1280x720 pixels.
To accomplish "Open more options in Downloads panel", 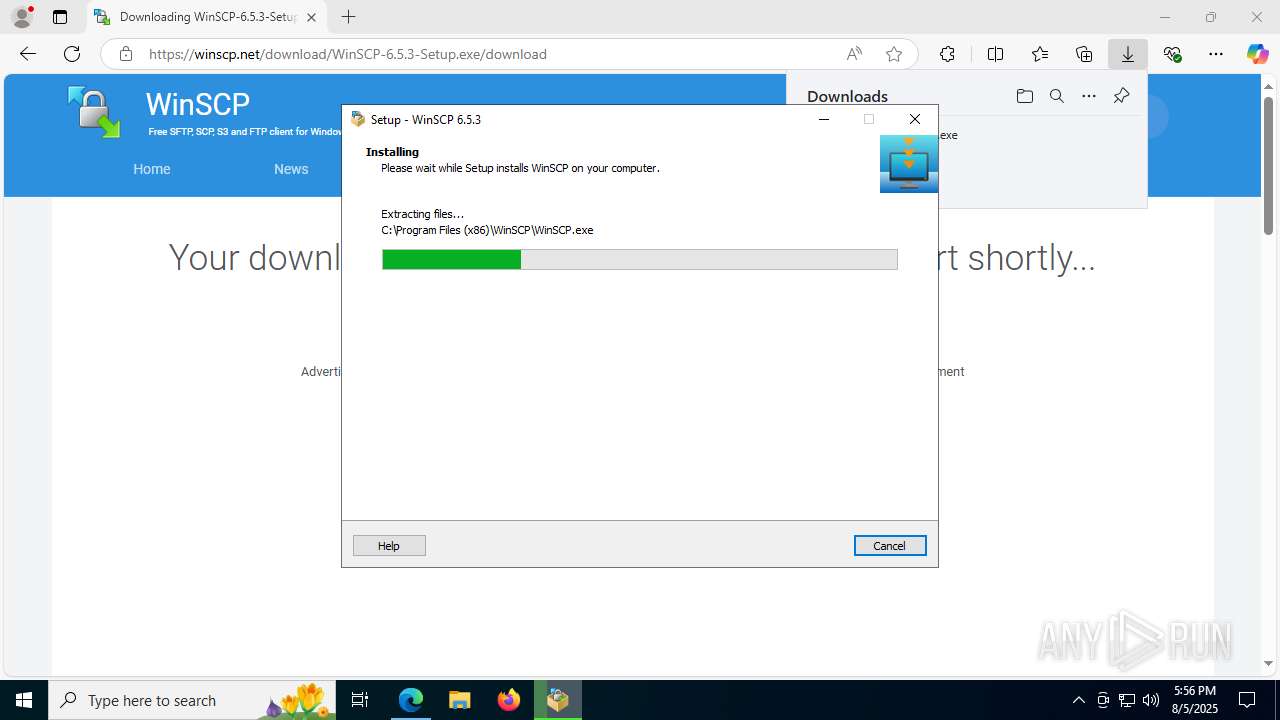I will [x=1089, y=96].
